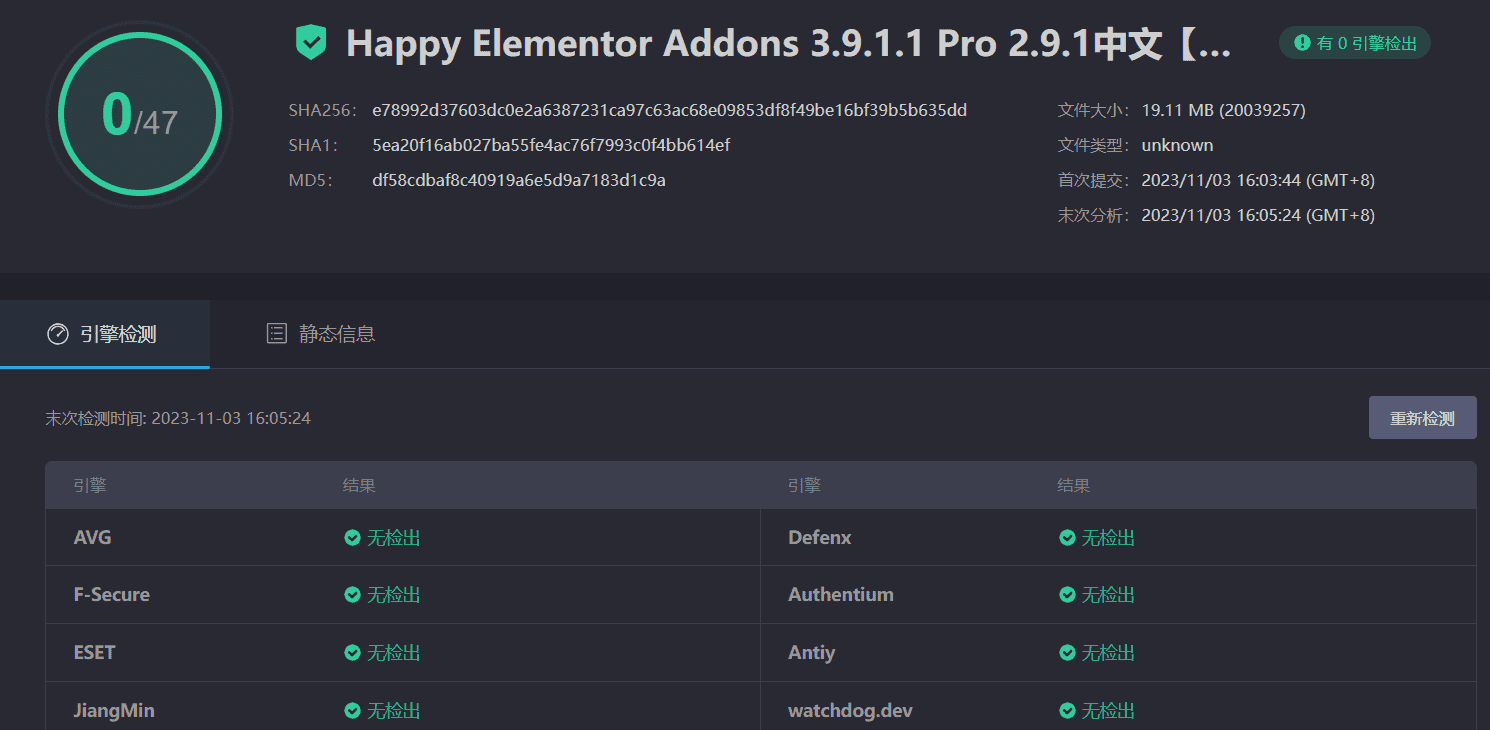Image resolution: width=1490 pixels, height=730 pixels.
Task: Click the Authentium engine name
Action: (x=841, y=595)
